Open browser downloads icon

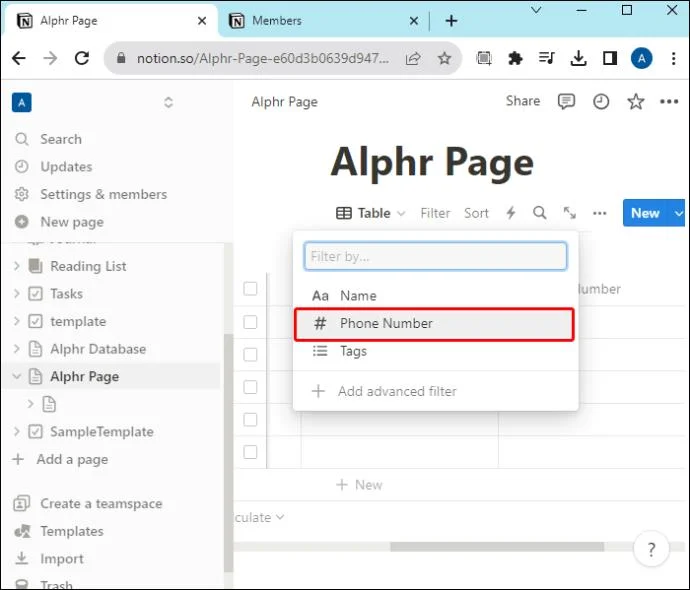point(578,58)
